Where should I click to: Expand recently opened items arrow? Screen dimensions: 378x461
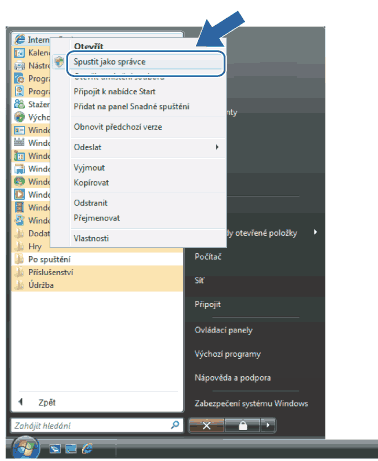tap(315, 232)
